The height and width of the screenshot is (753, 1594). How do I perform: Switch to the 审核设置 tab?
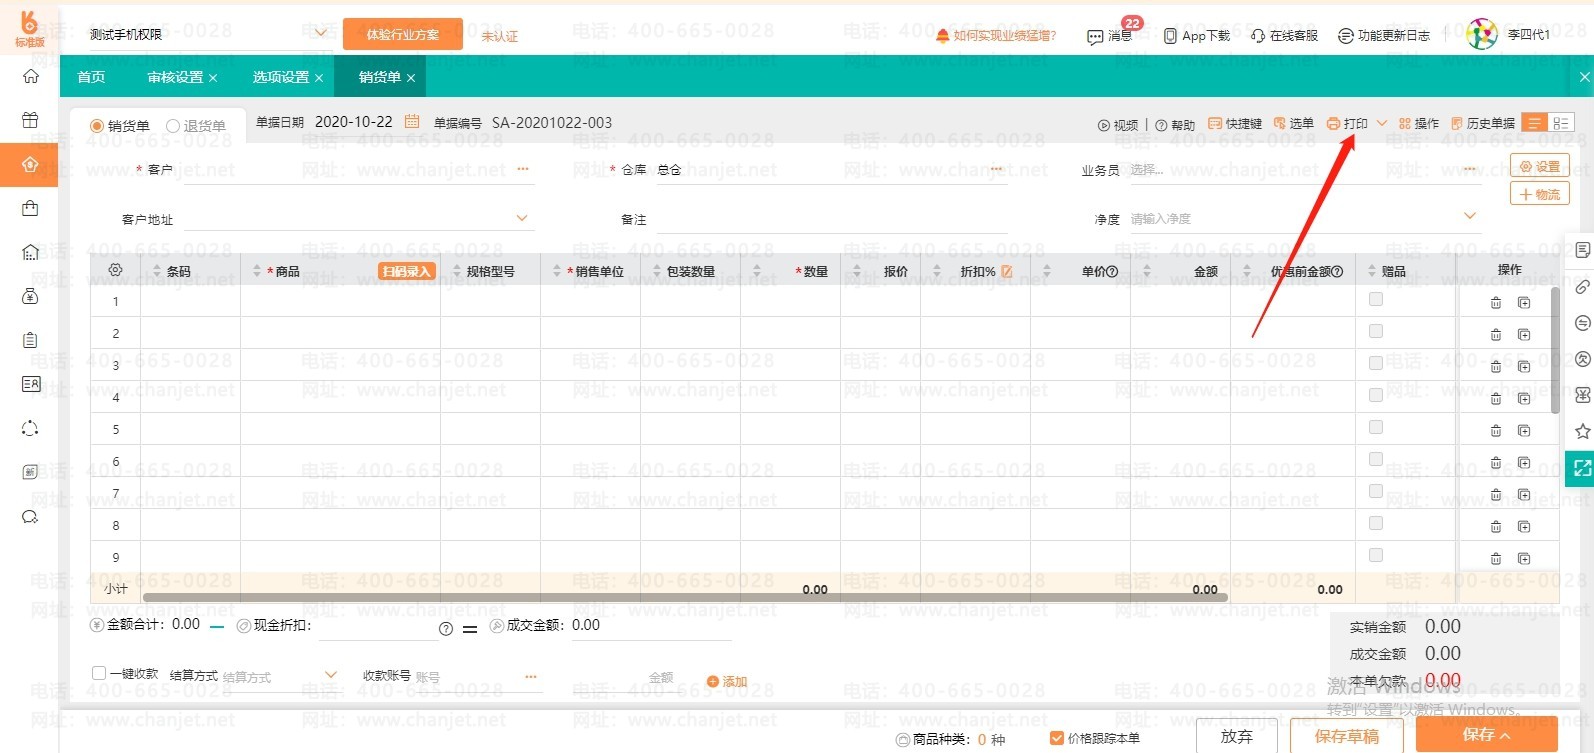tap(175, 77)
